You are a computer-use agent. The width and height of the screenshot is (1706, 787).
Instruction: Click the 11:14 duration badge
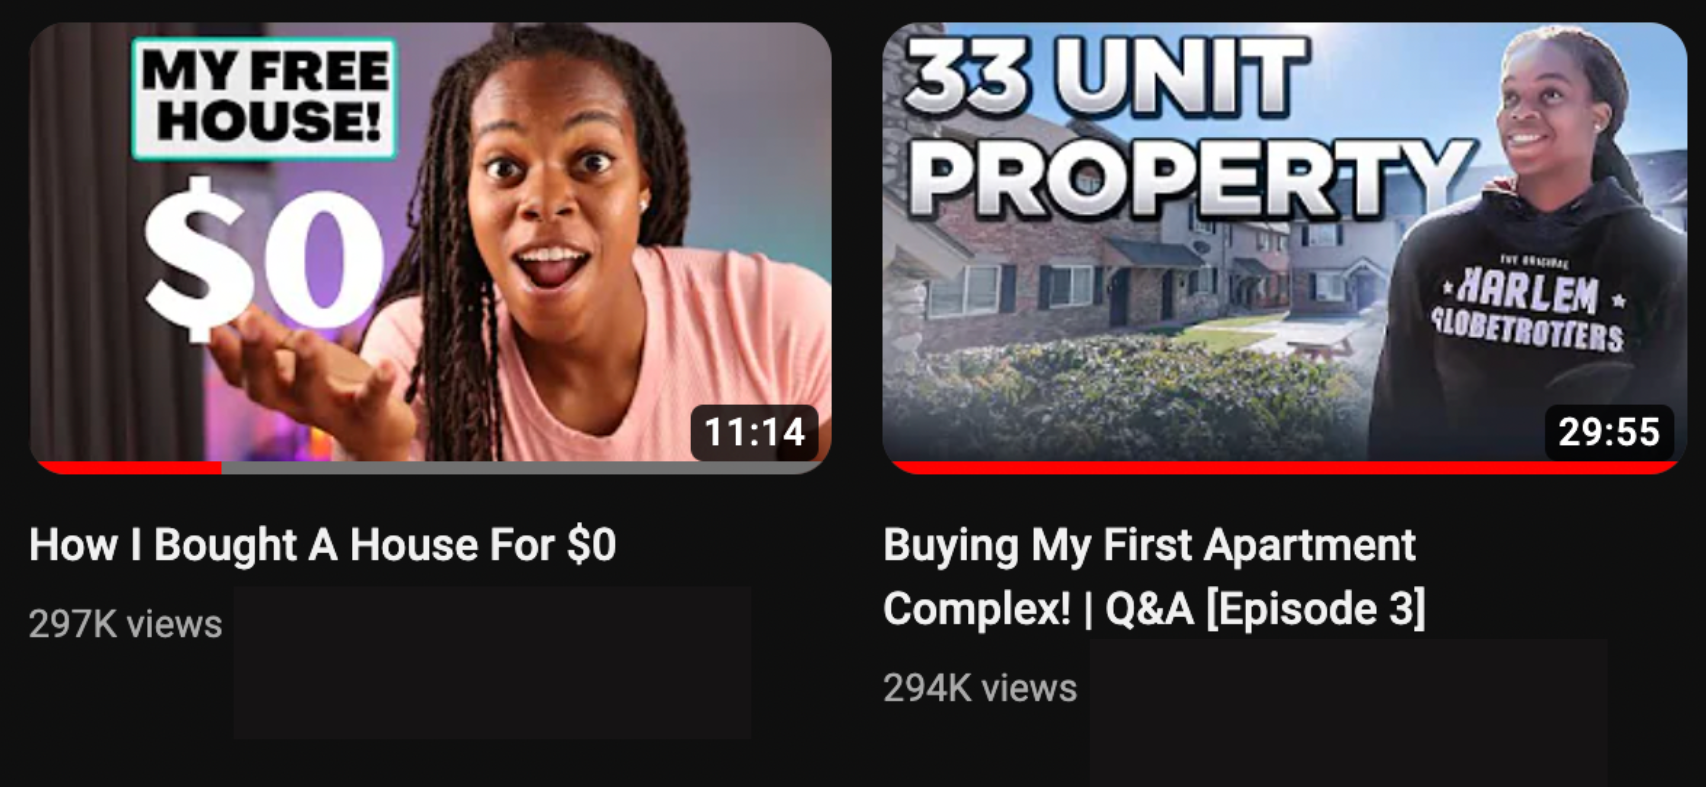coord(755,432)
